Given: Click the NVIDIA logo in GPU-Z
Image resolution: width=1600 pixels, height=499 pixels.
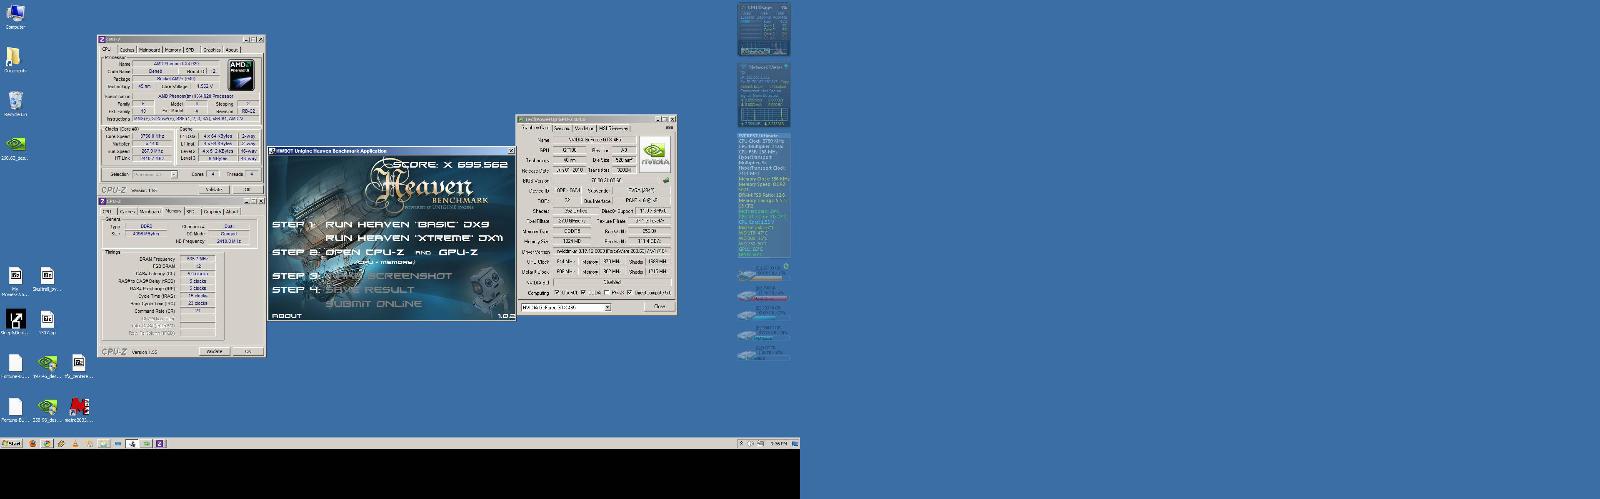Looking at the screenshot, I should click(x=655, y=153).
